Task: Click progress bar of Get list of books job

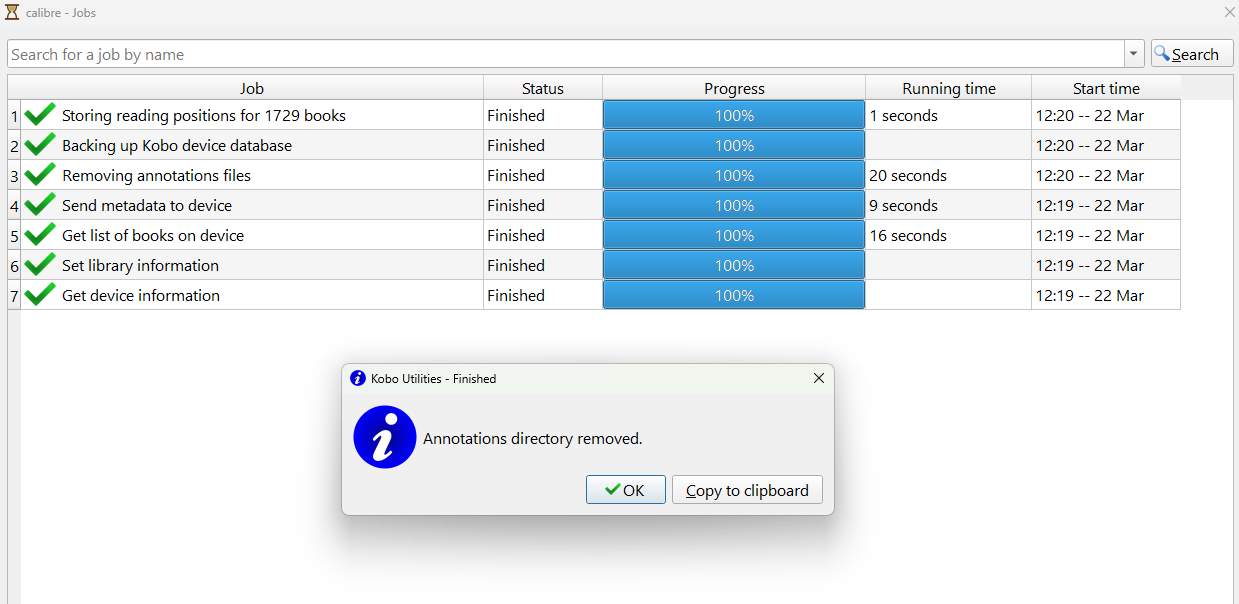Action: click(x=734, y=235)
